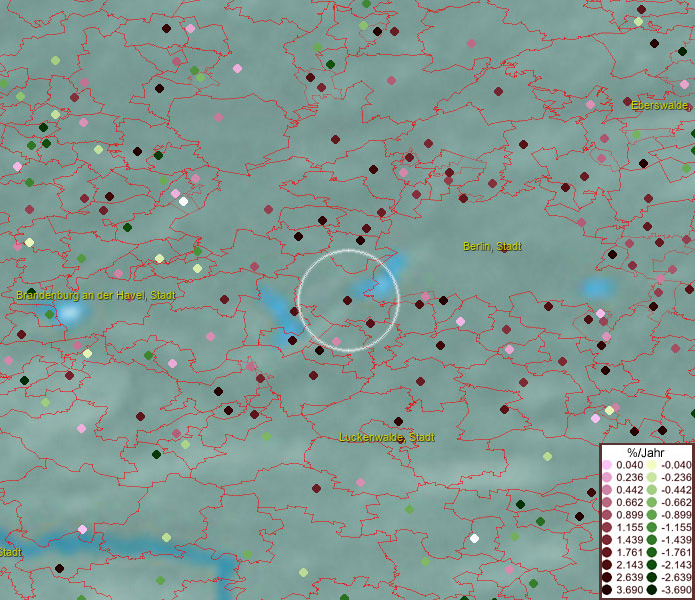Click the 3.690 darkest red legend swatch
The height and width of the screenshot is (600, 695).
[607, 590]
